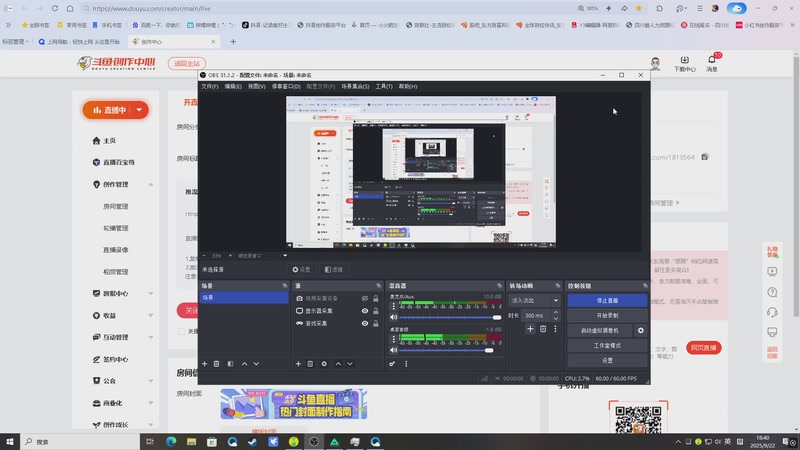Expand the 互动管理 sidebar section

(151, 337)
